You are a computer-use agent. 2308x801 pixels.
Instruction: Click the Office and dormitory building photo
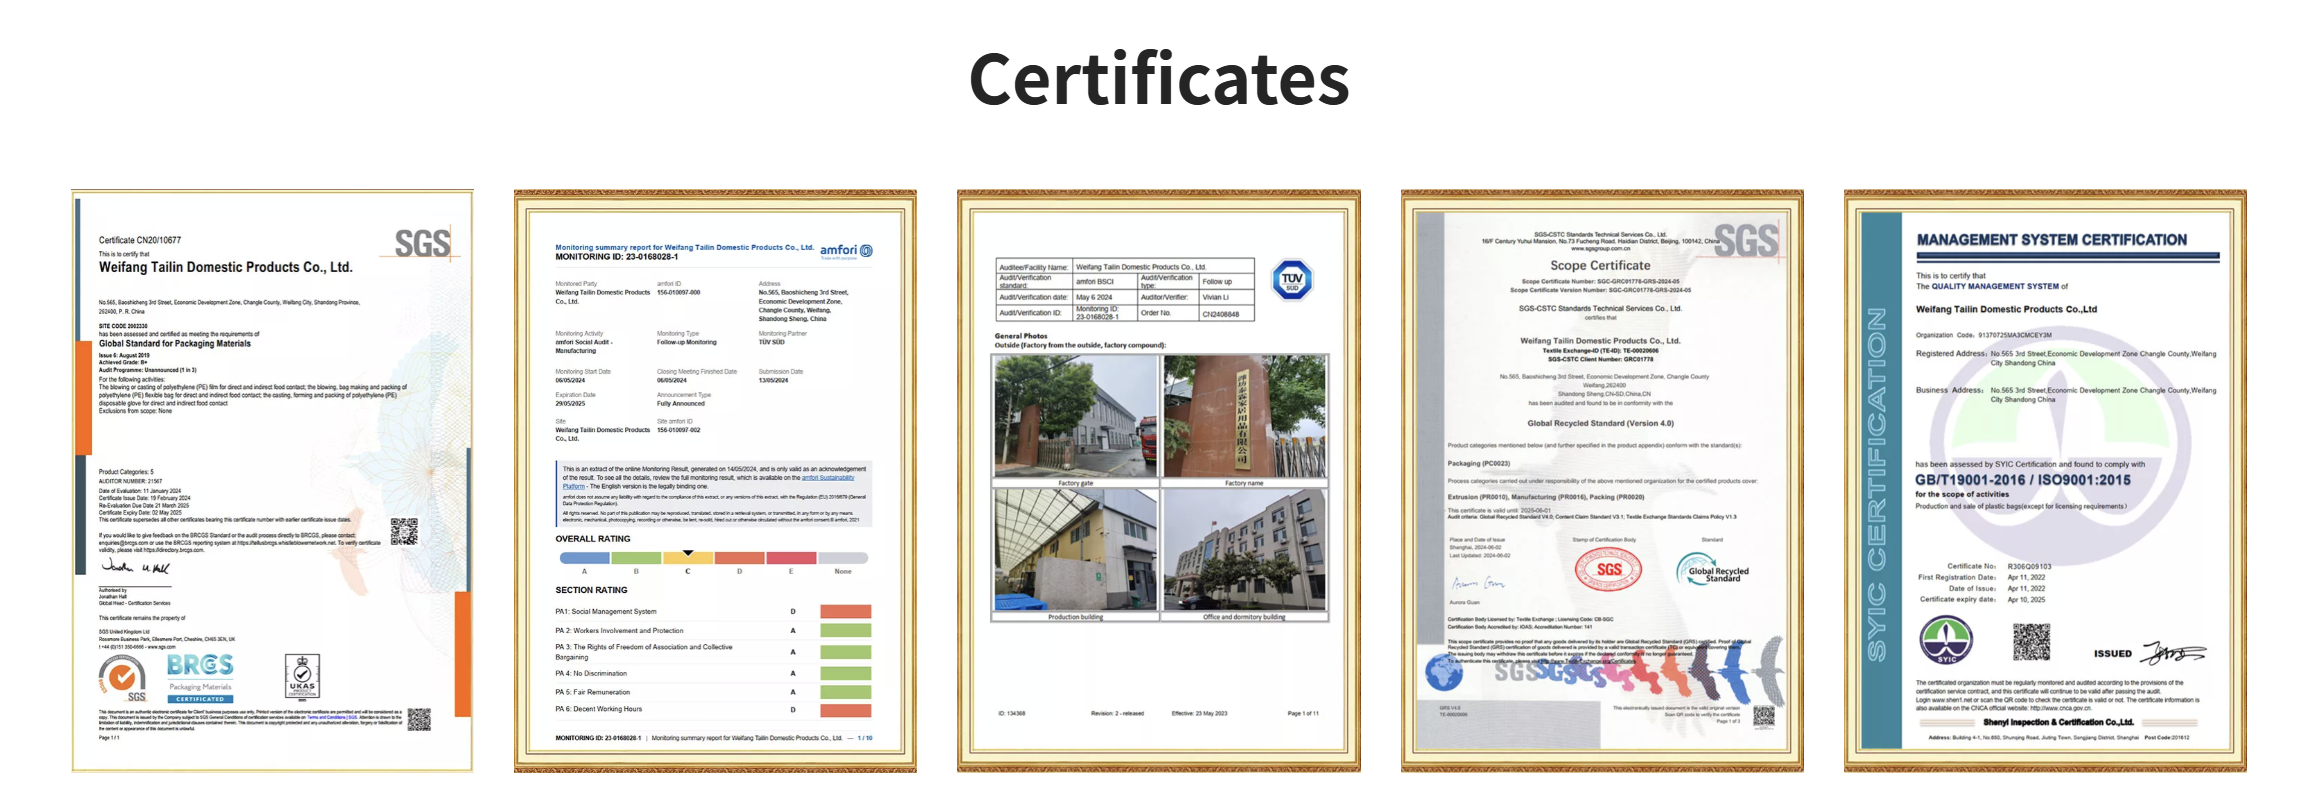point(1245,550)
